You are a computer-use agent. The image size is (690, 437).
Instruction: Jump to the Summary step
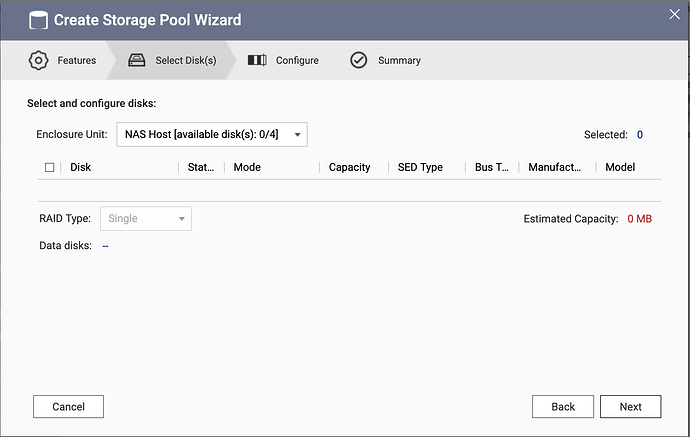point(398,60)
